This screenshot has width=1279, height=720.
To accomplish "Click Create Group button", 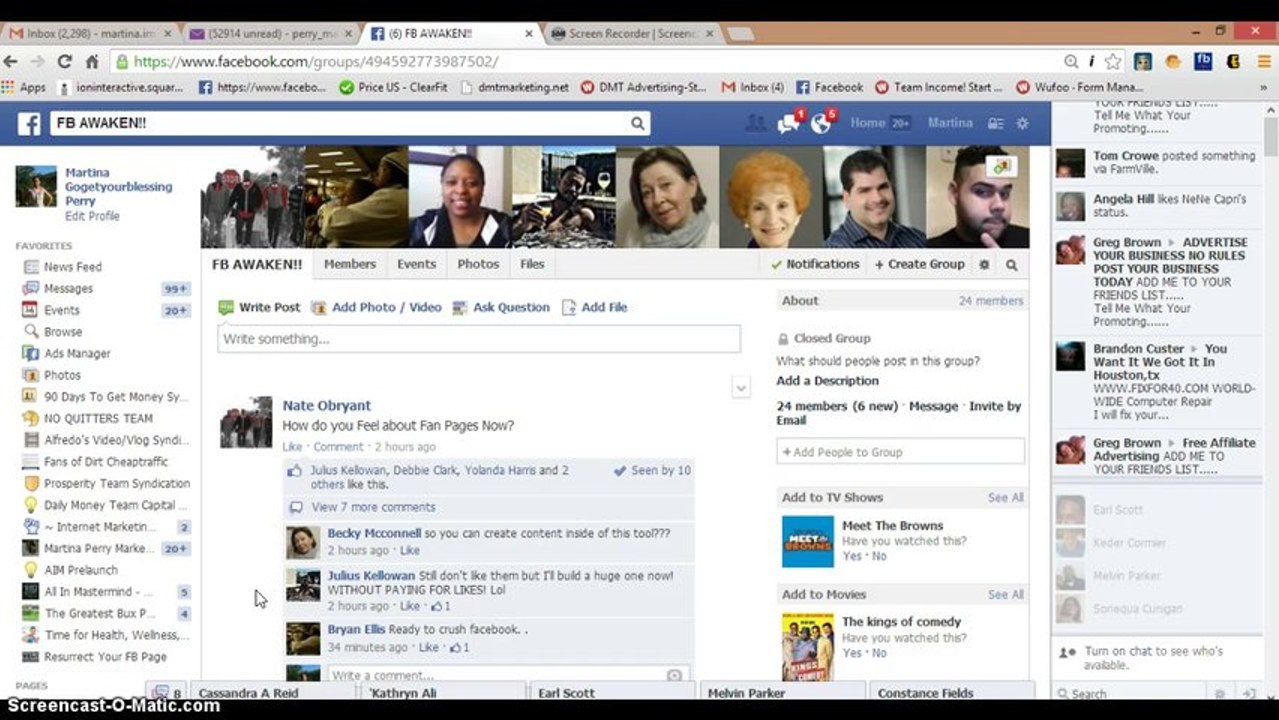I will point(919,264).
